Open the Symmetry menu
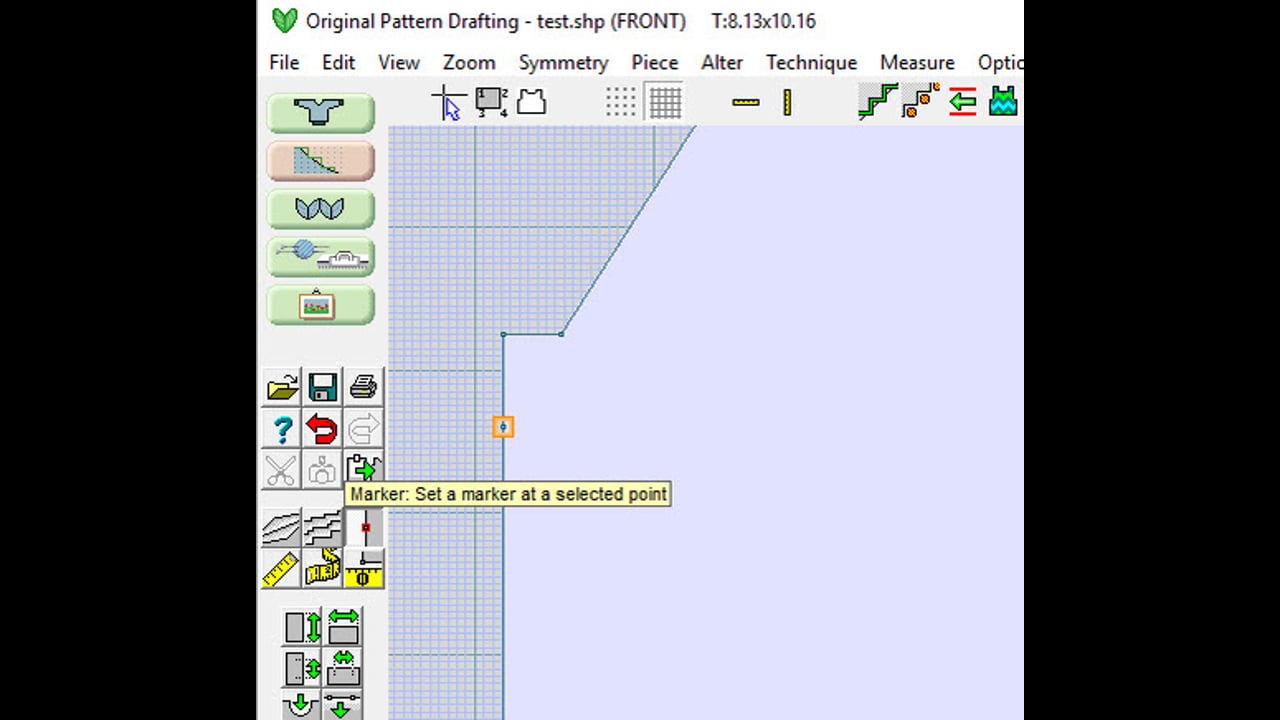This screenshot has width=1280, height=720. (x=563, y=62)
